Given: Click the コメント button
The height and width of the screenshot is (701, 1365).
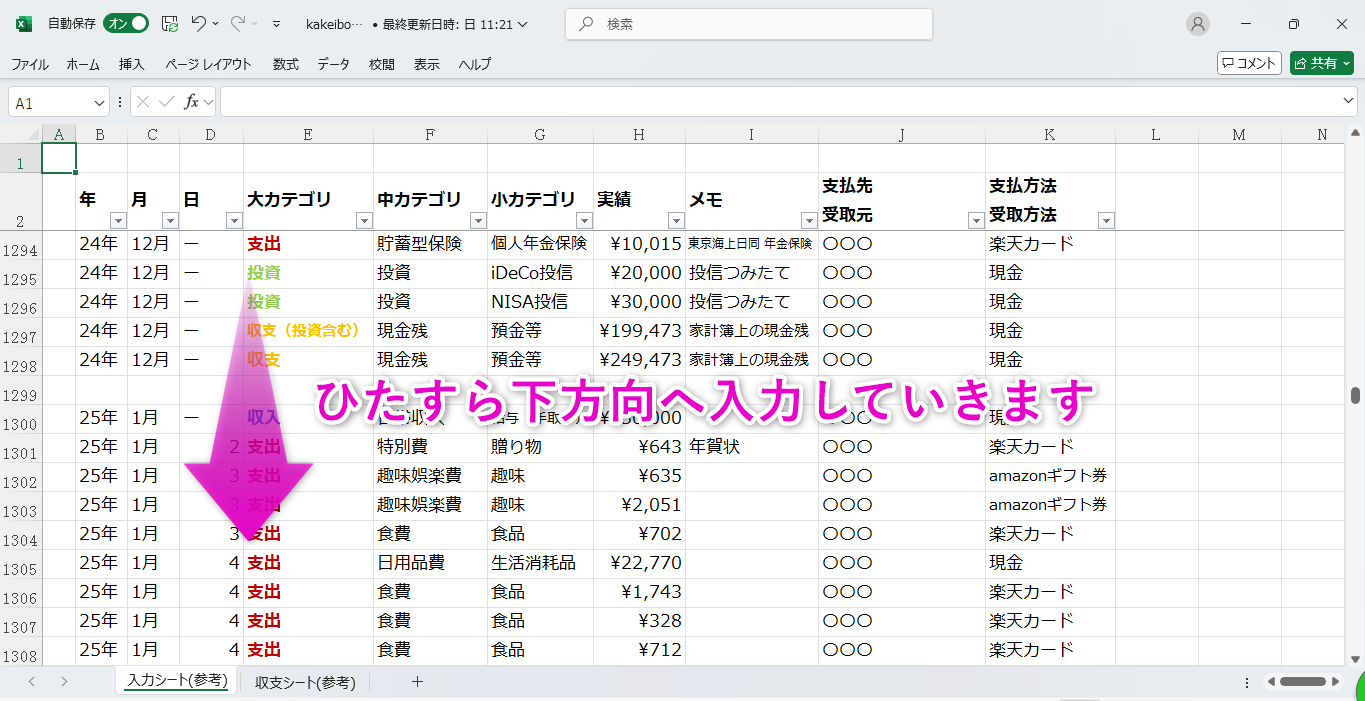Looking at the screenshot, I should point(1249,63).
